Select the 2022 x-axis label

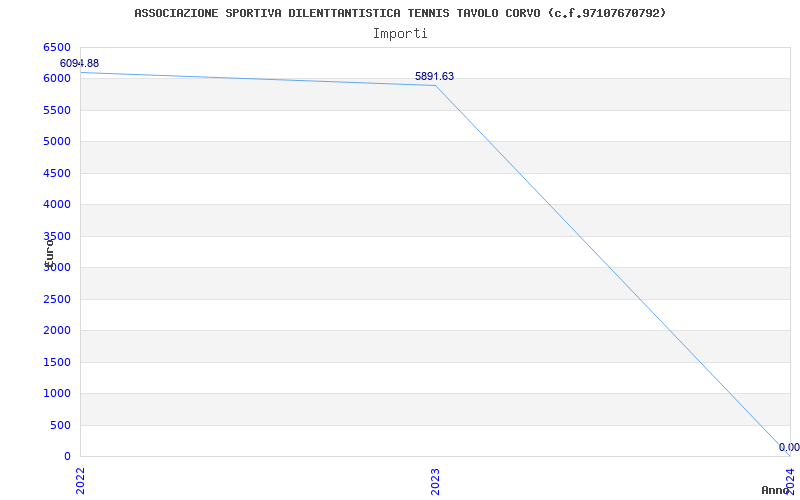pos(80,481)
